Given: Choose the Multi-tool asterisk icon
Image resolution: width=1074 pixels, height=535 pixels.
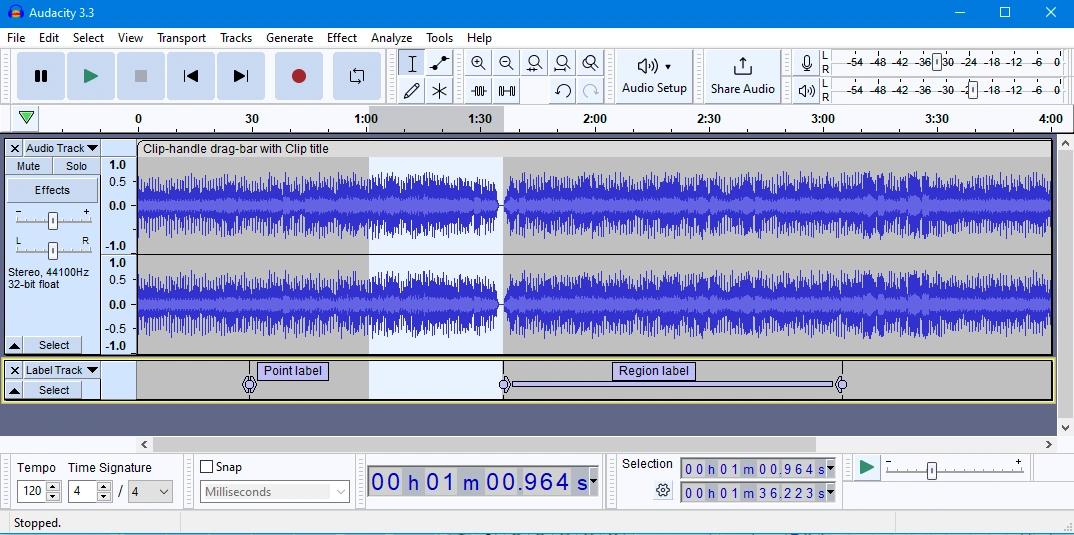Looking at the screenshot, I should (439, 91).
